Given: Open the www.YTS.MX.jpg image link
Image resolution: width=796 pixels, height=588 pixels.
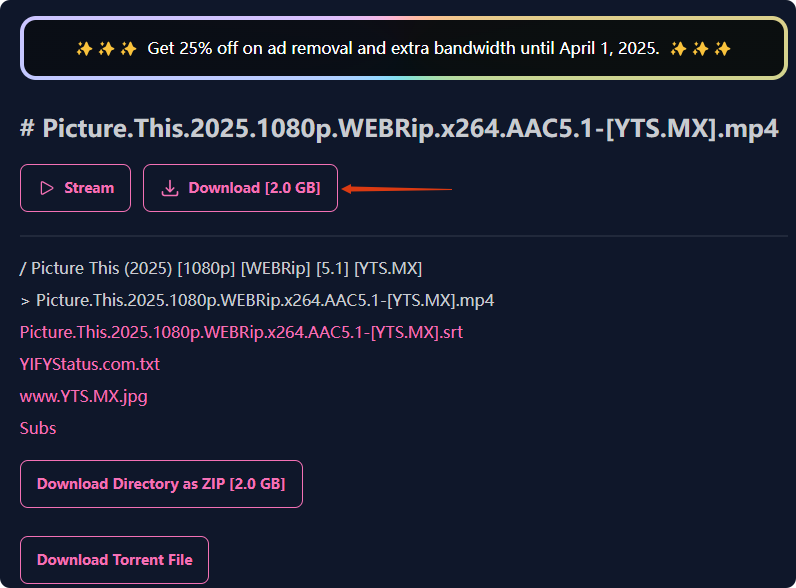Looking at the screenshot, I should [84, 396].
